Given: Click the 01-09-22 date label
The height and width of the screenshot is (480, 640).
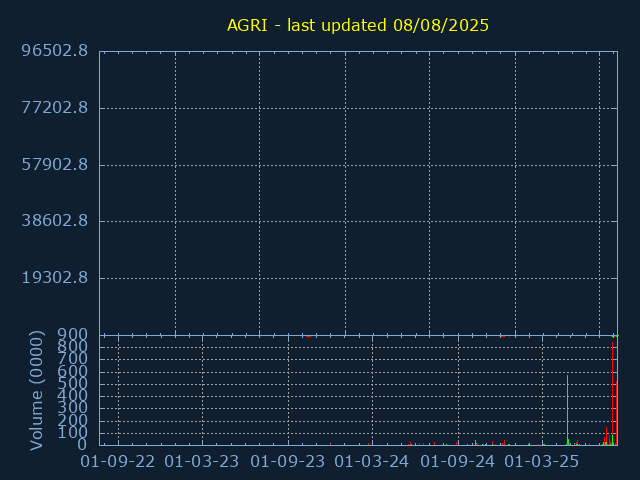Looking at the screenshot, I should 118,462.
